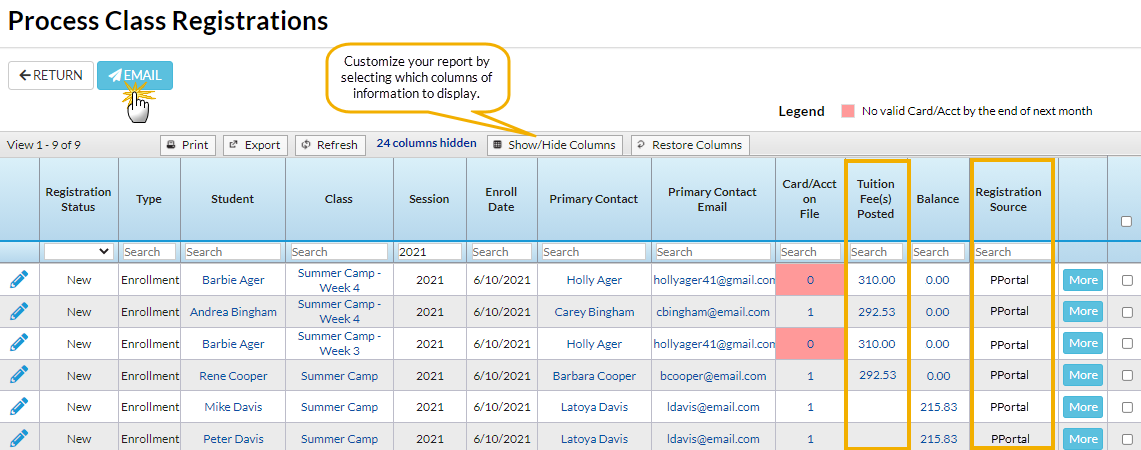Click the Tuition Fee(s) Posted search field
1141x450 pixels.
(x=876, y=251)
